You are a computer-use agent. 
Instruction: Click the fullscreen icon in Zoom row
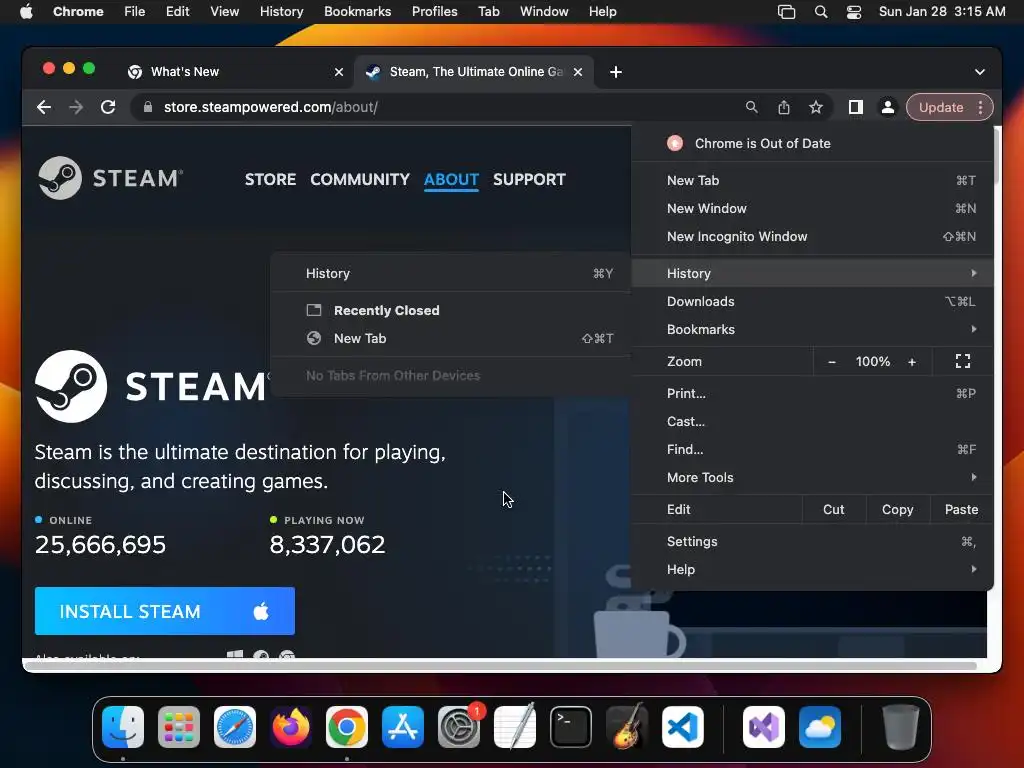pyautogui.click(x=963, y=361)
